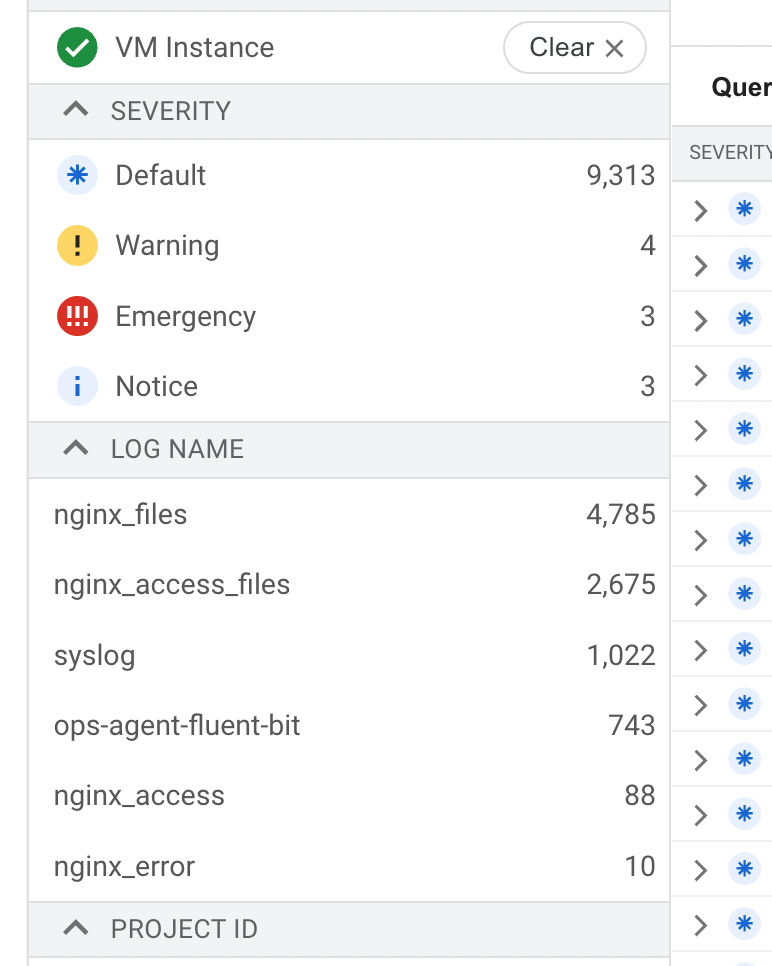Click the nginx_files count 4,785
772x966 pixels.
tap(620, 514)
